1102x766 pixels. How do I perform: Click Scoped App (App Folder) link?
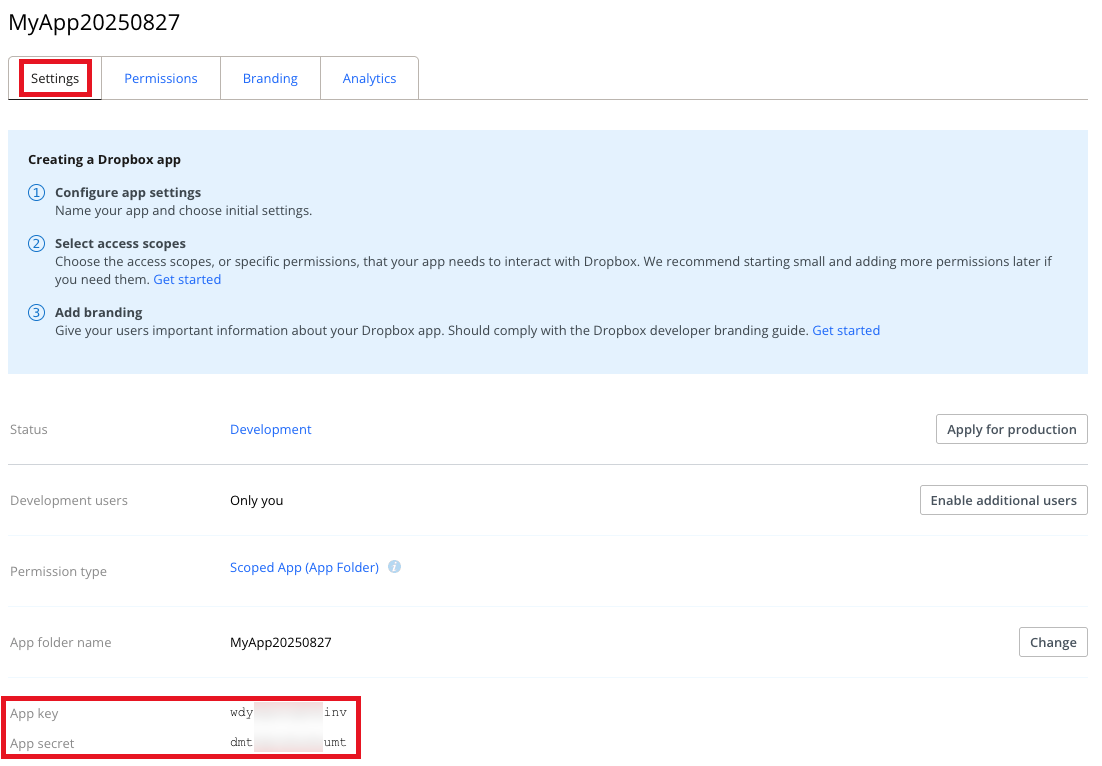coord(305,567)
